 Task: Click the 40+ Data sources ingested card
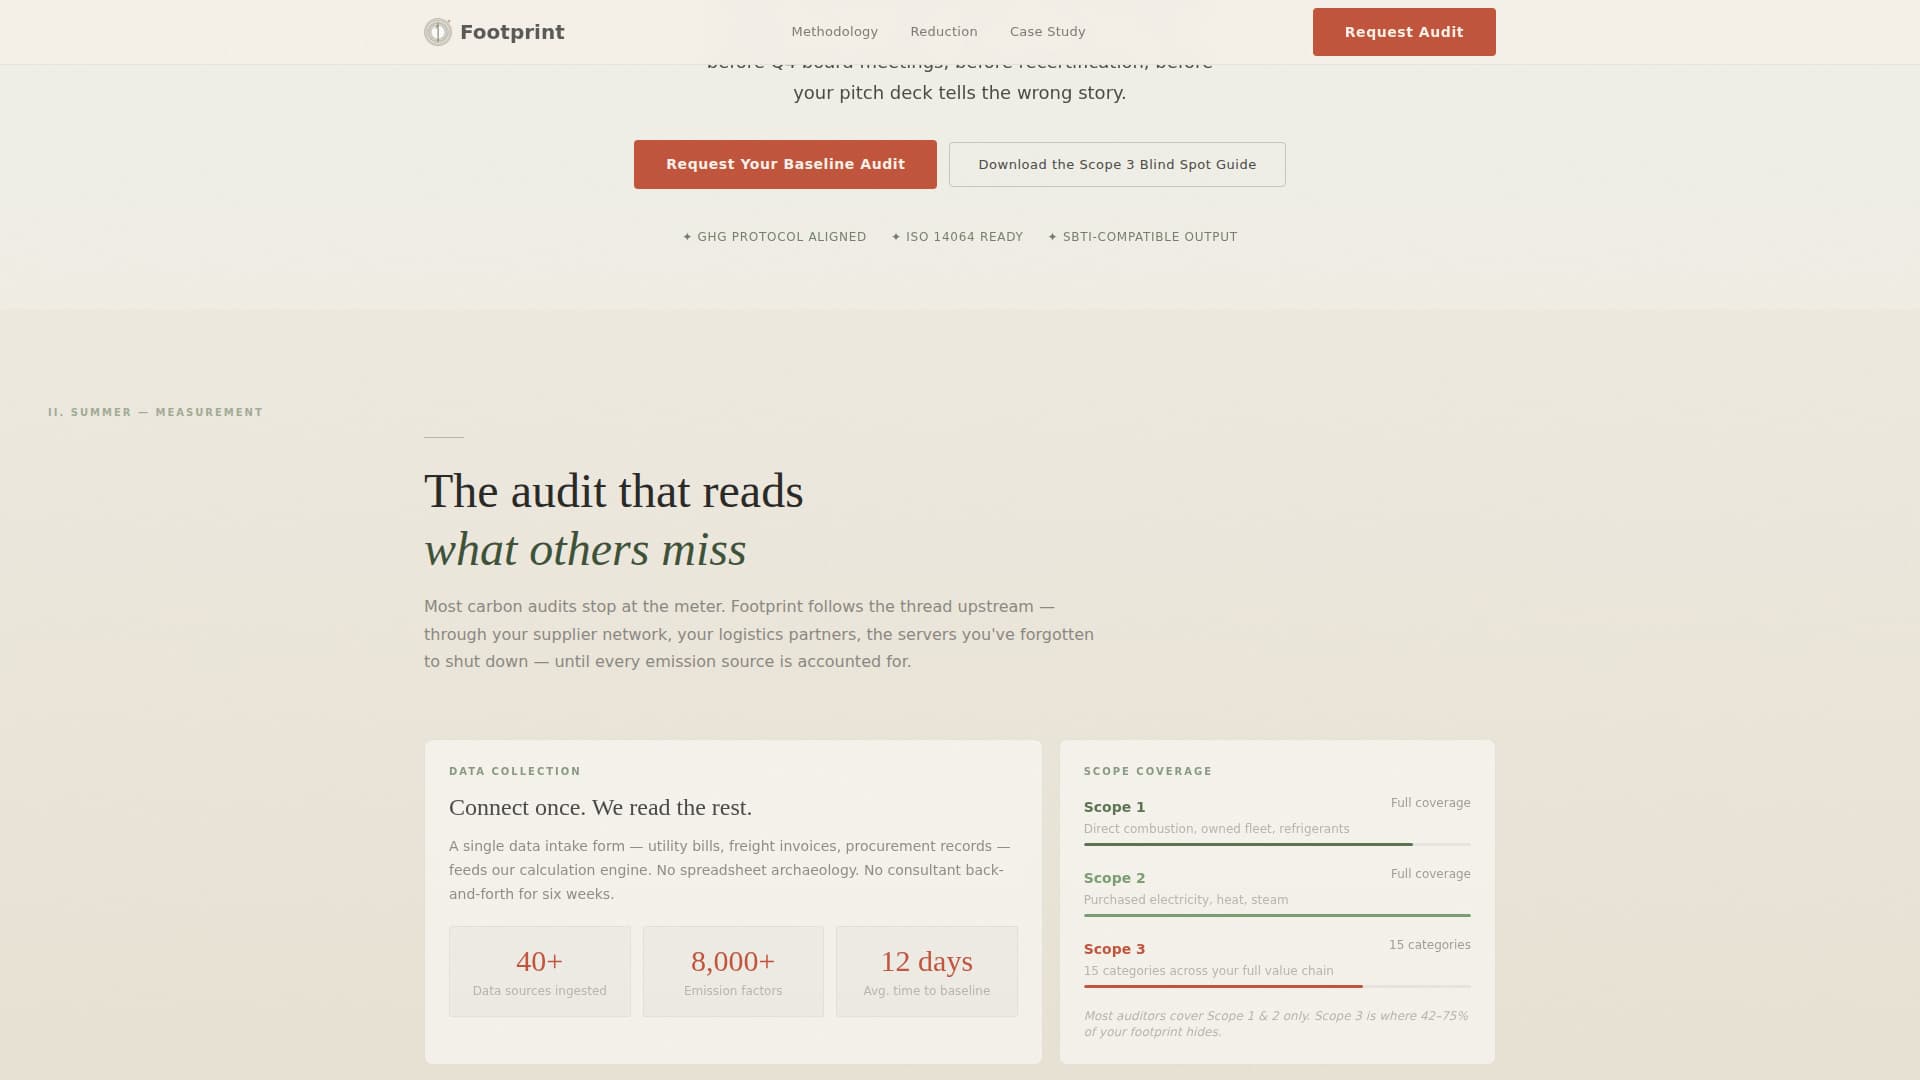point(539,970)
